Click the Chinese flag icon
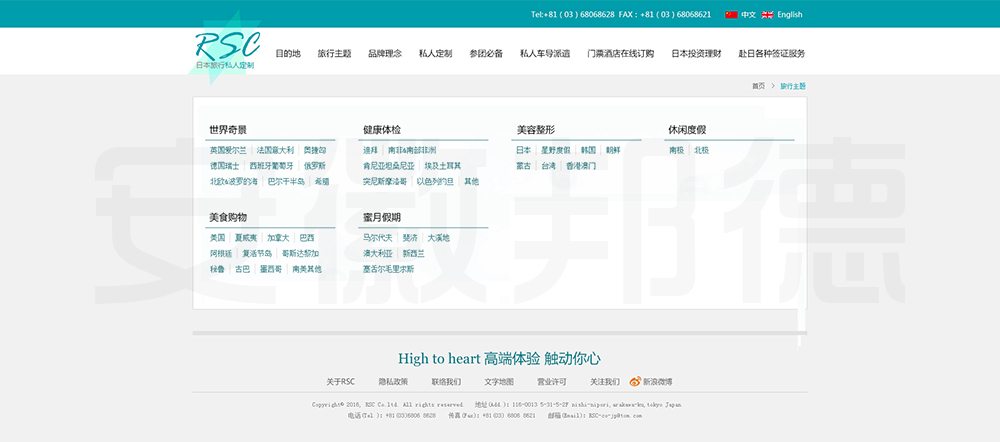Viewport: 1000px width, 442px height. tap(731, 15)
